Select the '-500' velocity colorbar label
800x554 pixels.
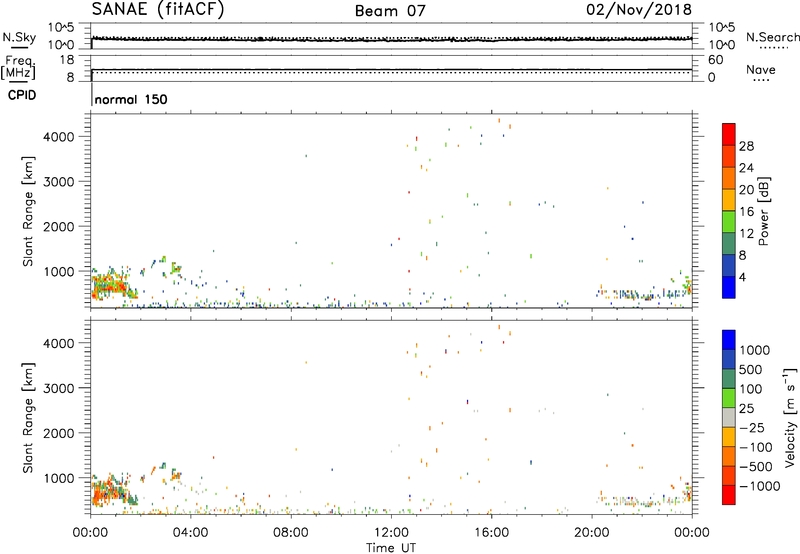tap(756, 466)
